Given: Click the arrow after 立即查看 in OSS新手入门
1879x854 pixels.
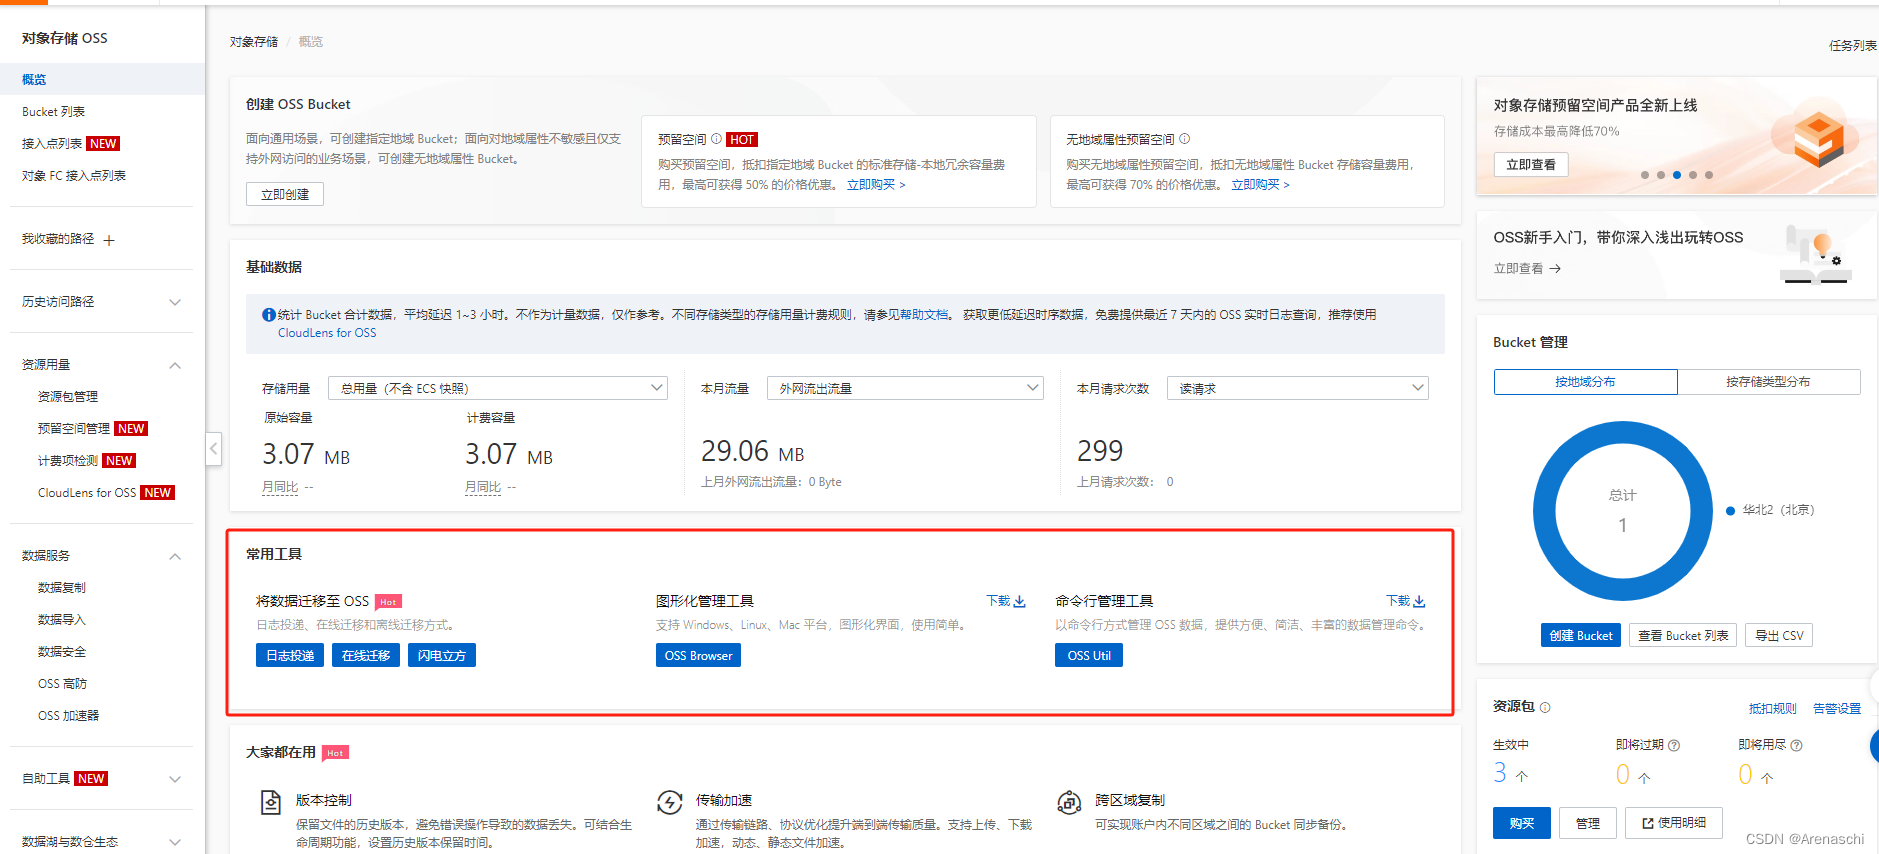Looking at the screenshot, I should click(x=1555, y=268).
